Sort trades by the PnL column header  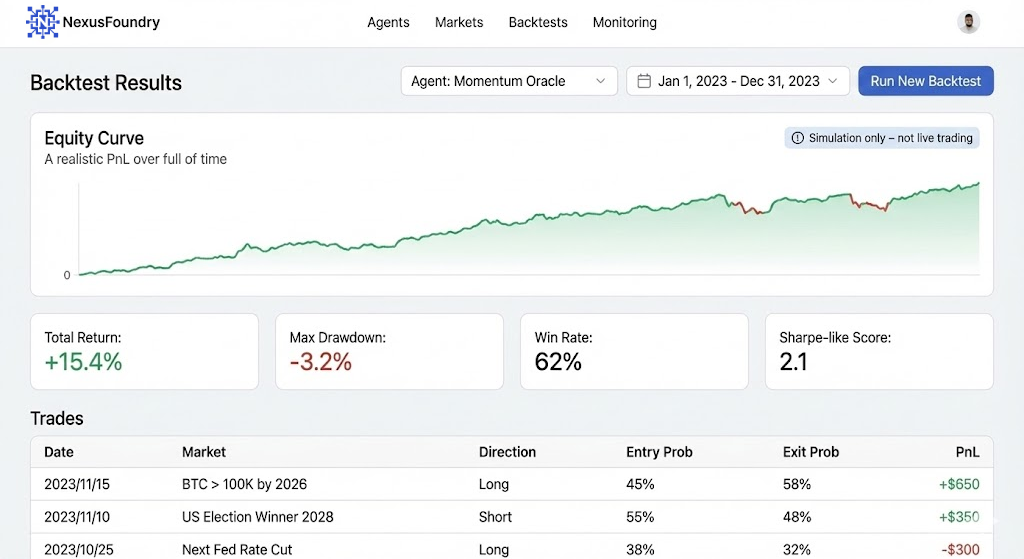coord(967,452)
